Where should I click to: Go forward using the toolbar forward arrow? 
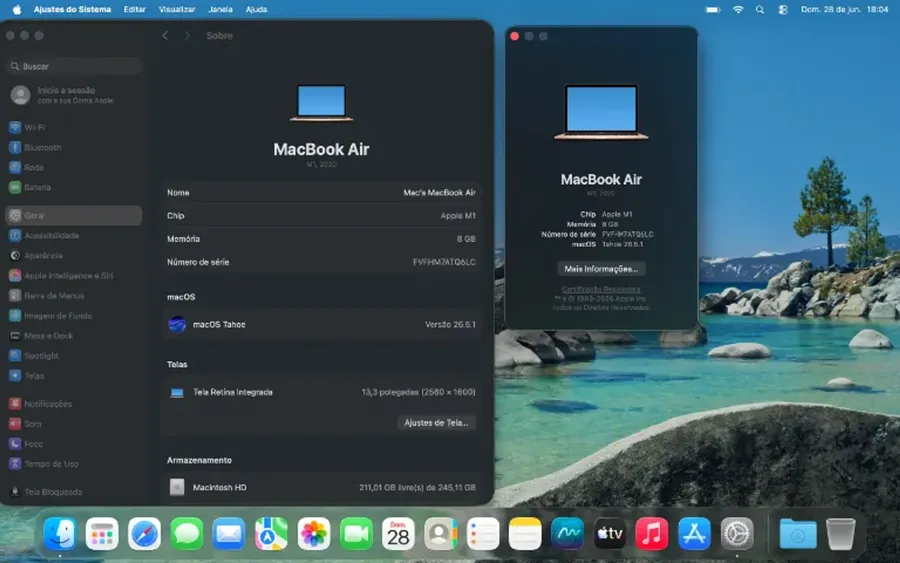pos(187,36)
